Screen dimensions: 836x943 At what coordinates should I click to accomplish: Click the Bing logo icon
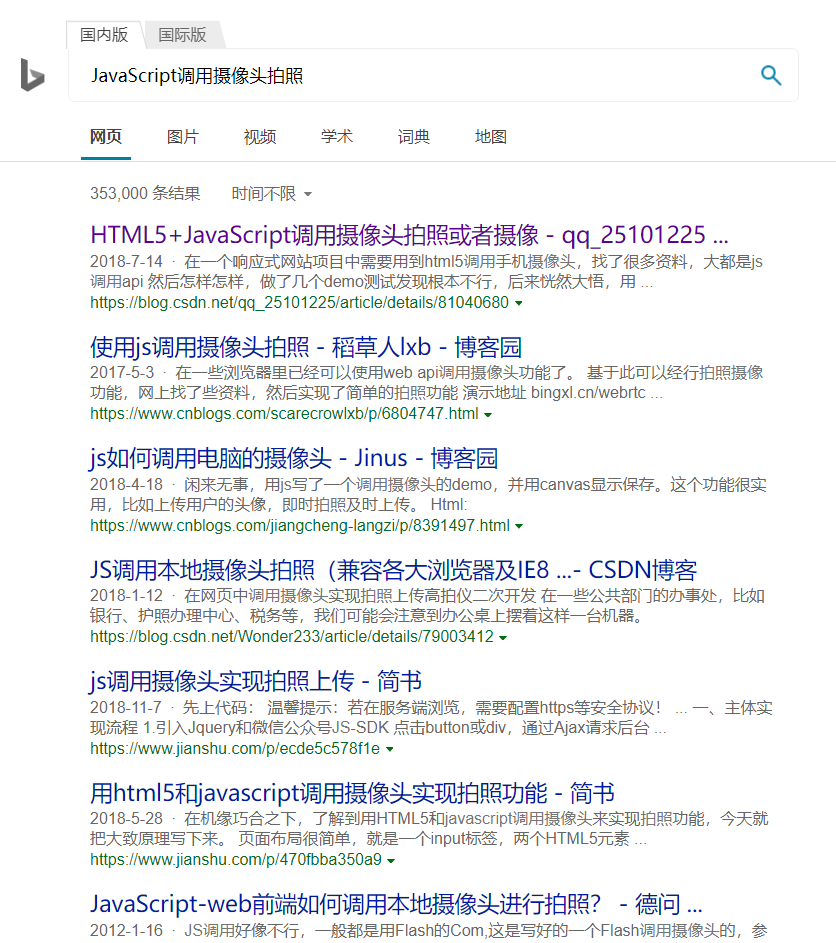(32, 75)
